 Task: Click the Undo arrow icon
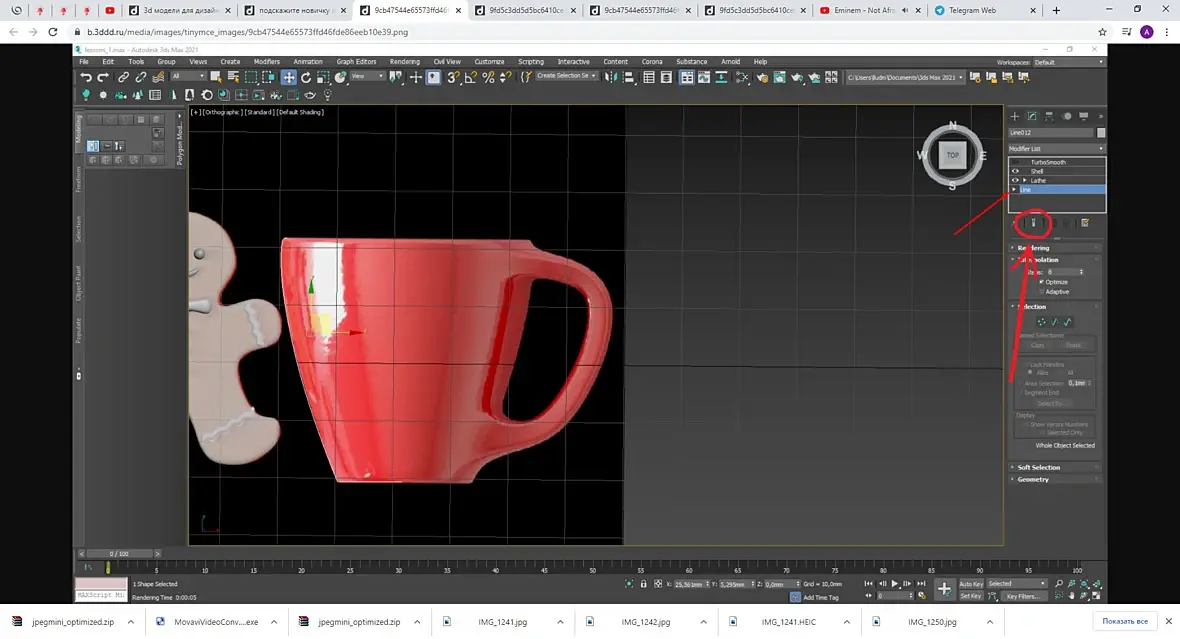pyautogui.click(x=86, y=77)
